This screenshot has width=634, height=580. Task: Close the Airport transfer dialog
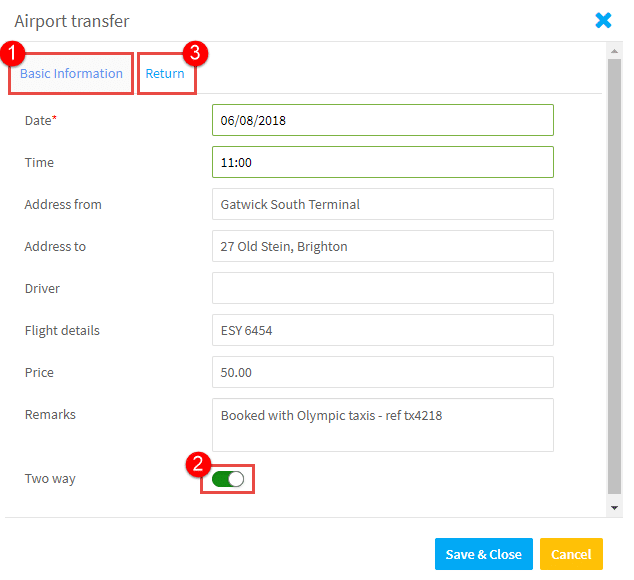coord(603,20)
